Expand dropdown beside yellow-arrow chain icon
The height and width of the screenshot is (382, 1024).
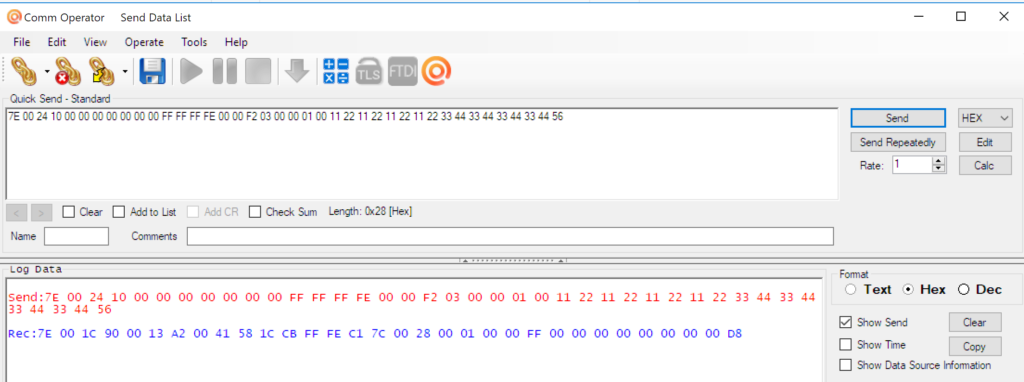pos(125,71)
